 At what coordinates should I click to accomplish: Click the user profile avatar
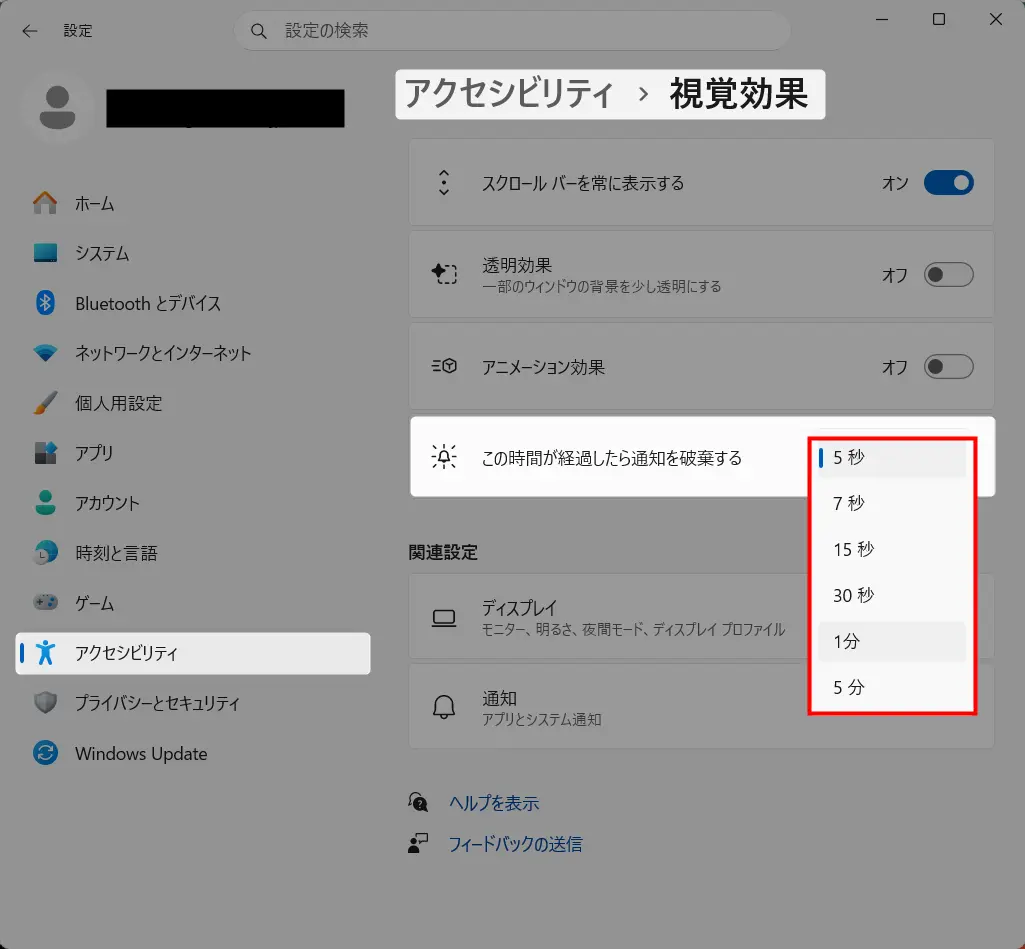click(58, 108)
